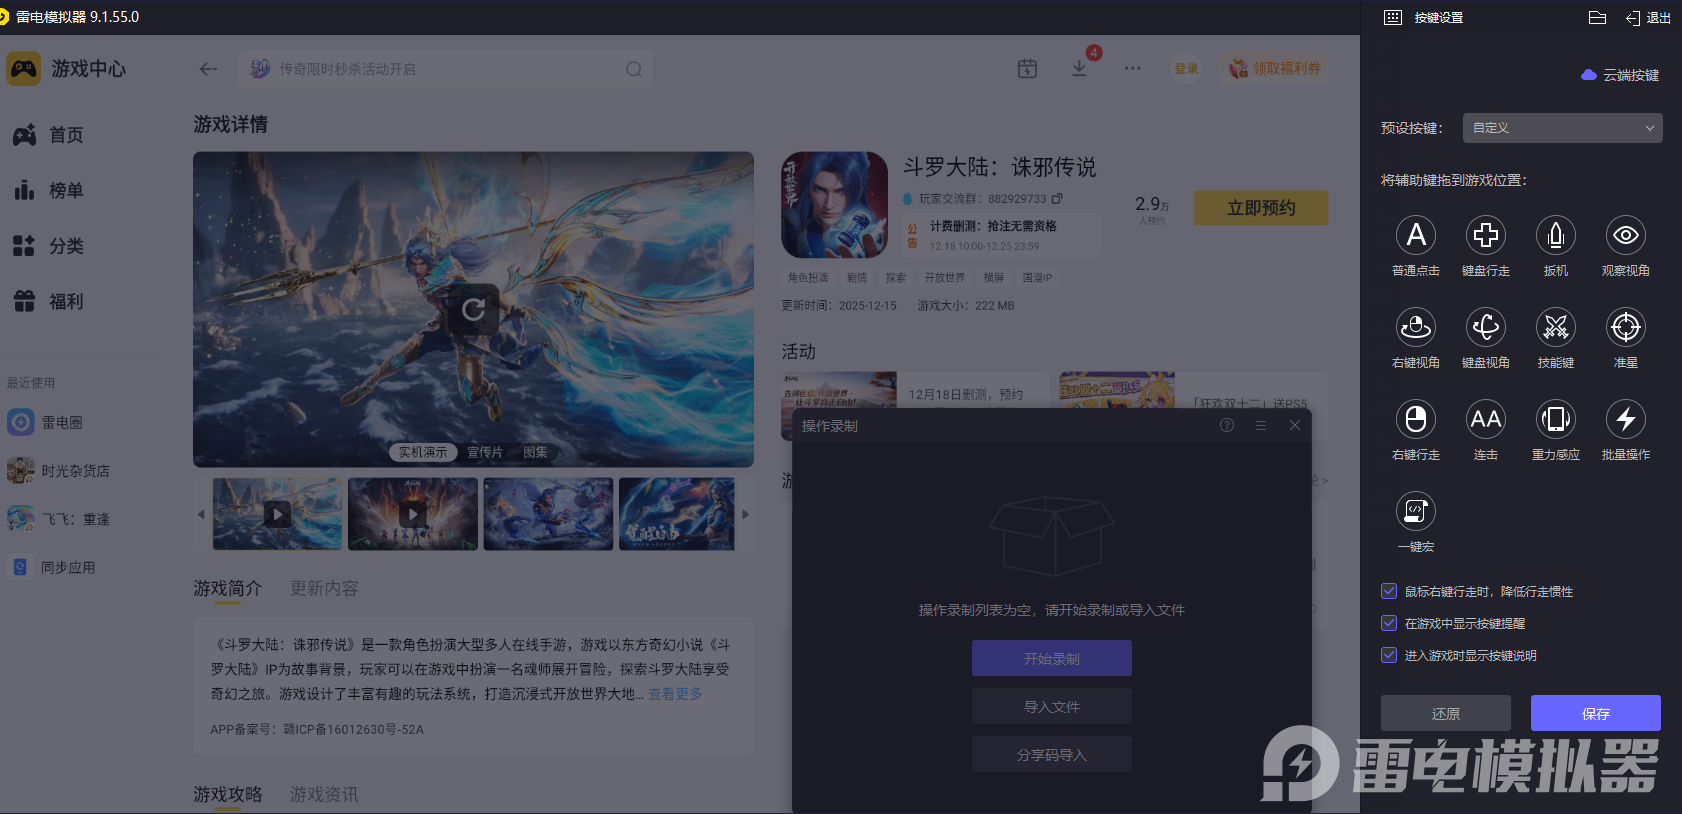Select the 连击 AA combo icon
Viewport: 1682px width, 814px height.
(1486, 419)
